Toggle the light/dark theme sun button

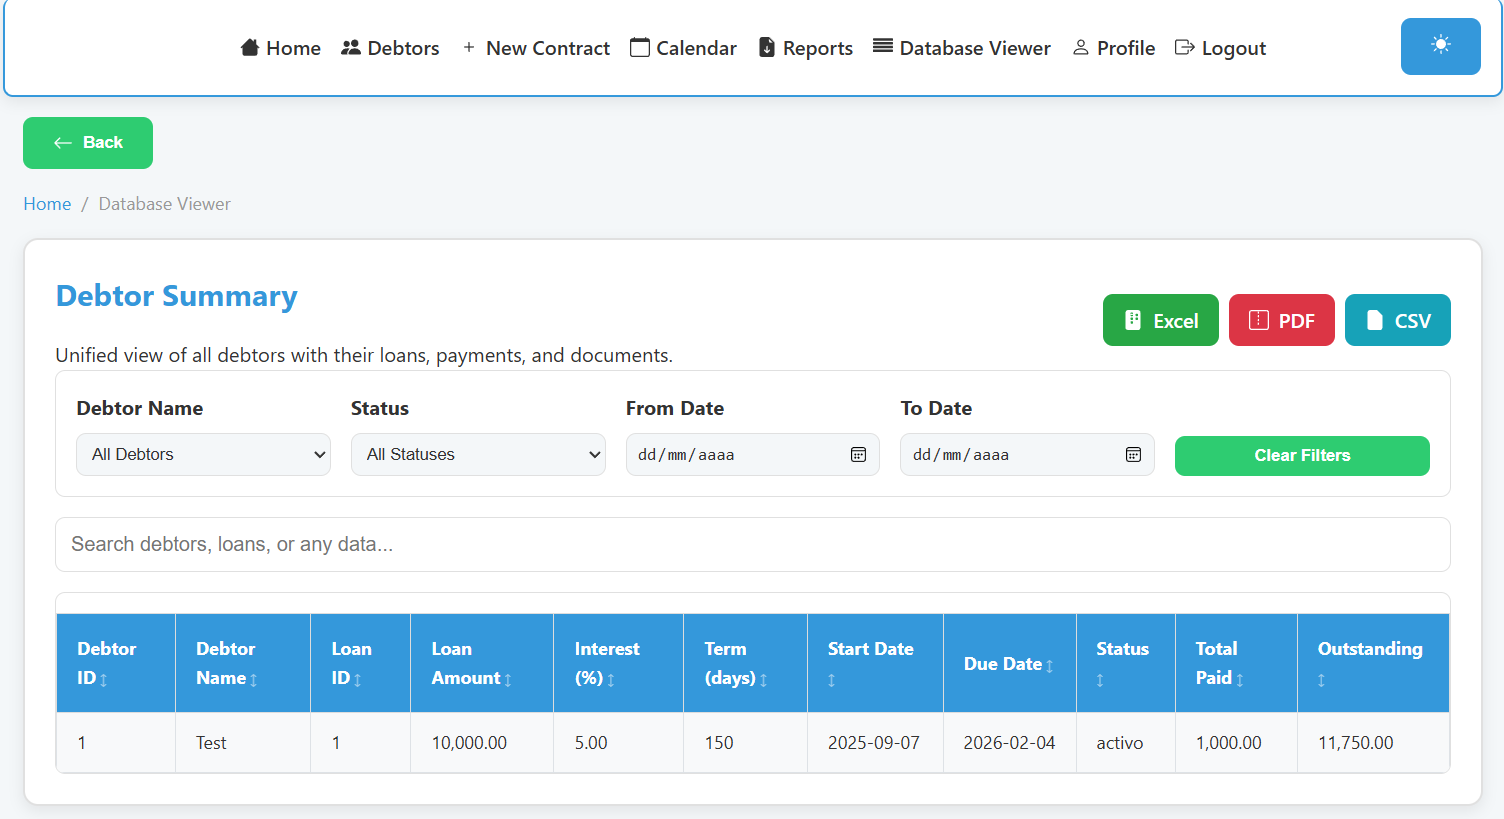point(1440,46)
